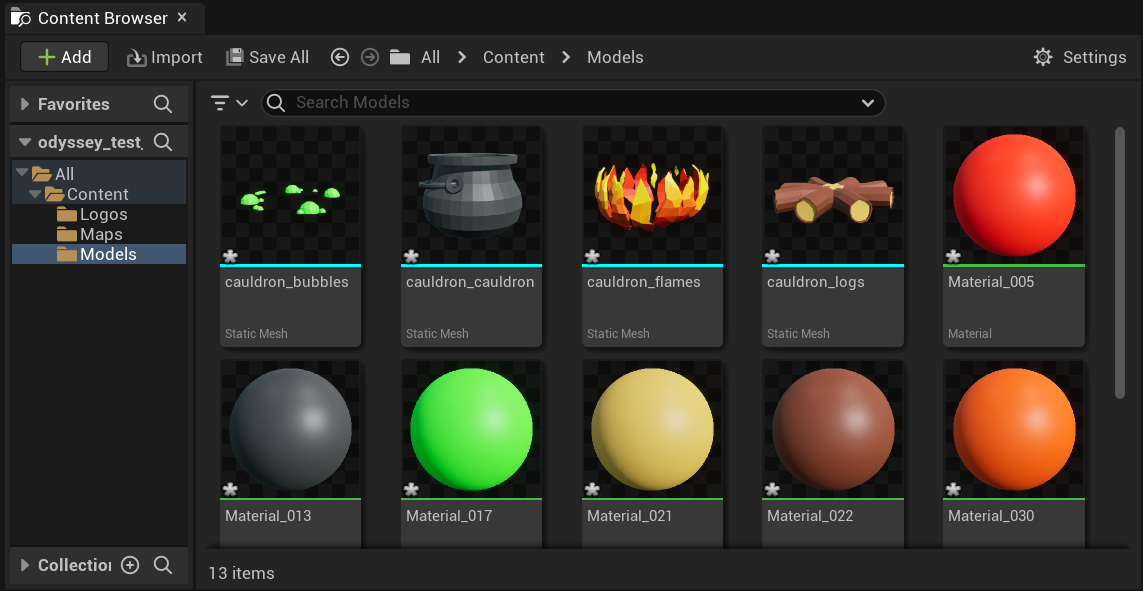The height and width of the screenshot is (591, 1143).
Task: Navigate to Content via the breadcrumb
Action: (x=513, y=57)
